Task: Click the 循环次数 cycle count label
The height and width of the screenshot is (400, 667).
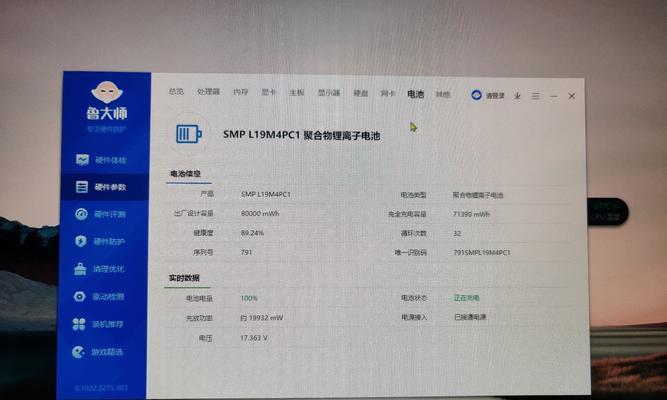Action: pyautogui.click(x=413, y=234)
